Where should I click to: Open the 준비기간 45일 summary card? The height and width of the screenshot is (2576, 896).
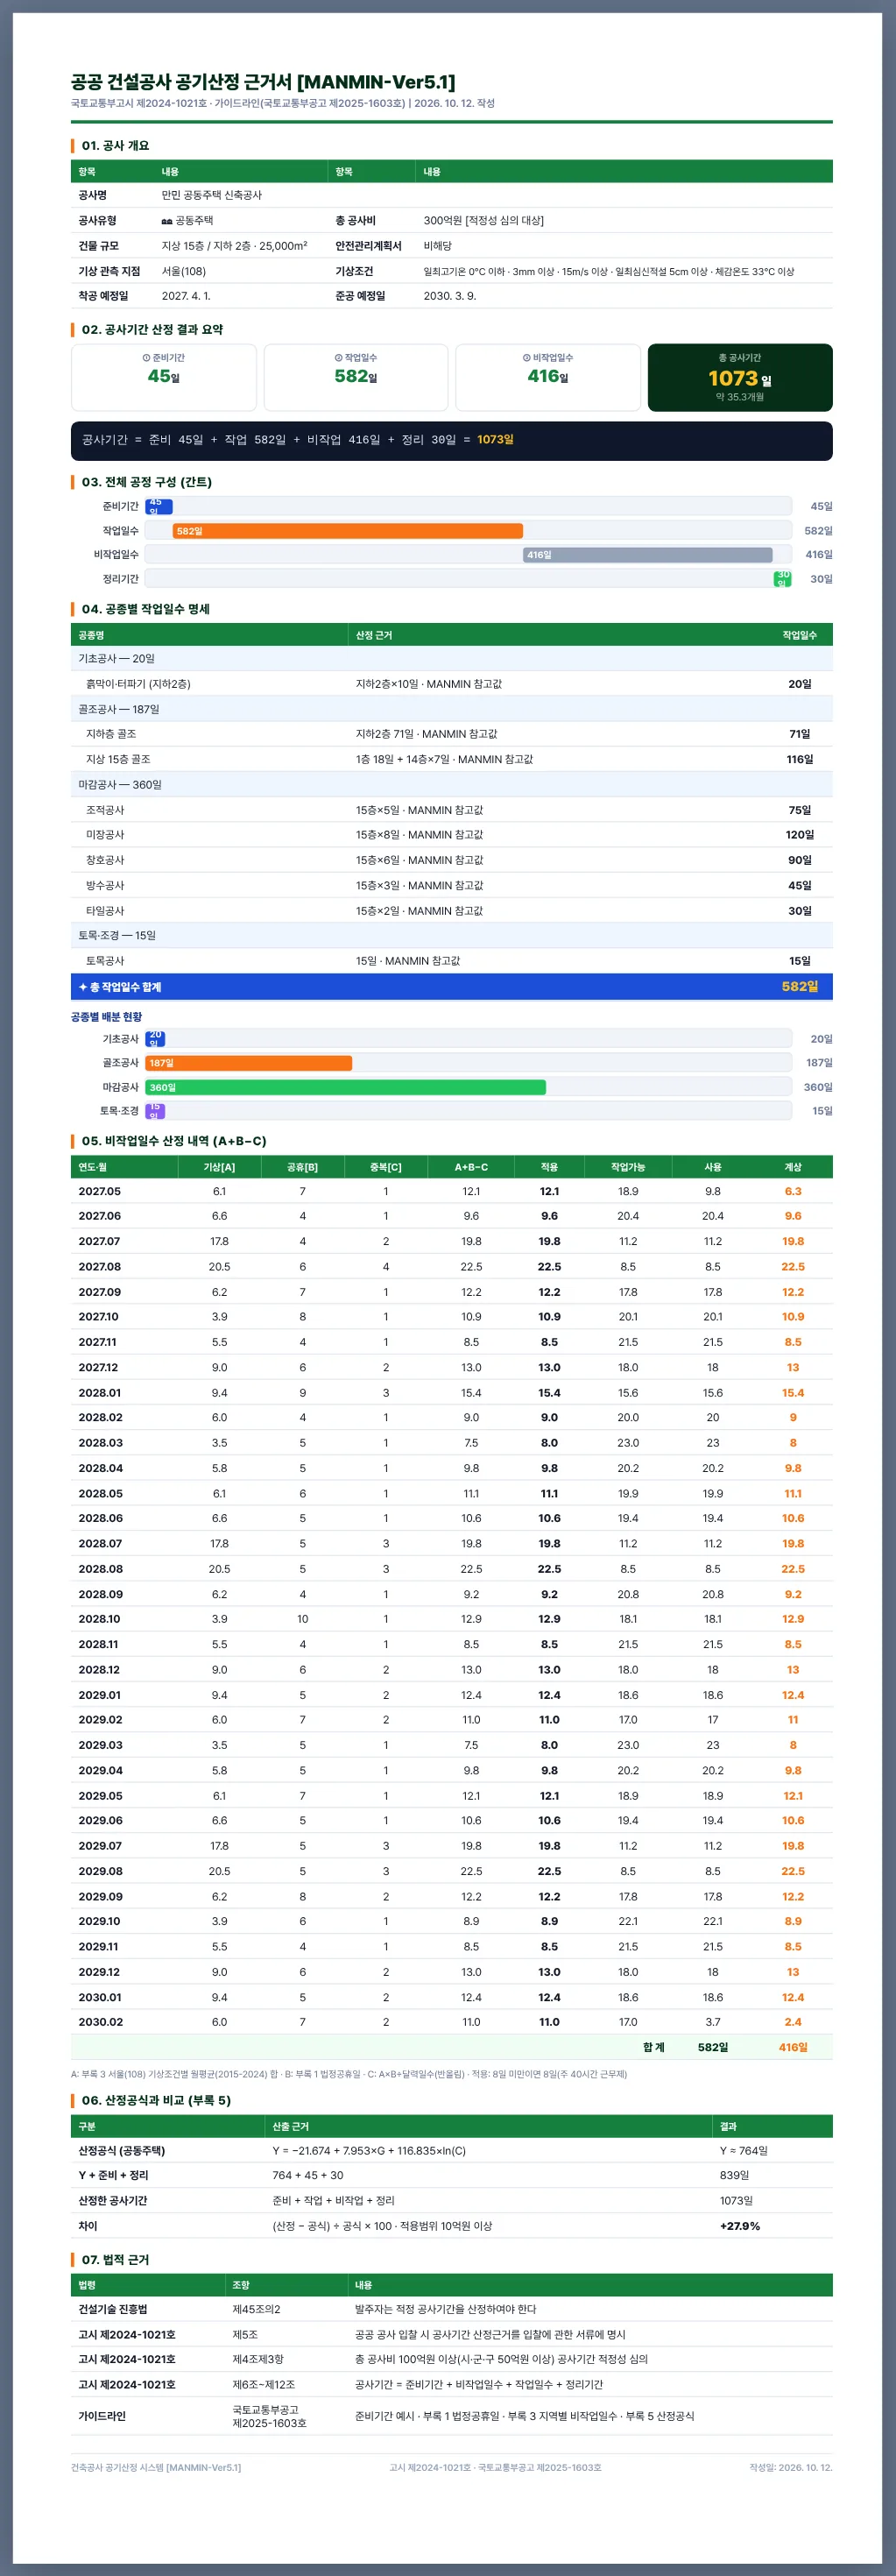pyautogui.click(x=164, y=378)
